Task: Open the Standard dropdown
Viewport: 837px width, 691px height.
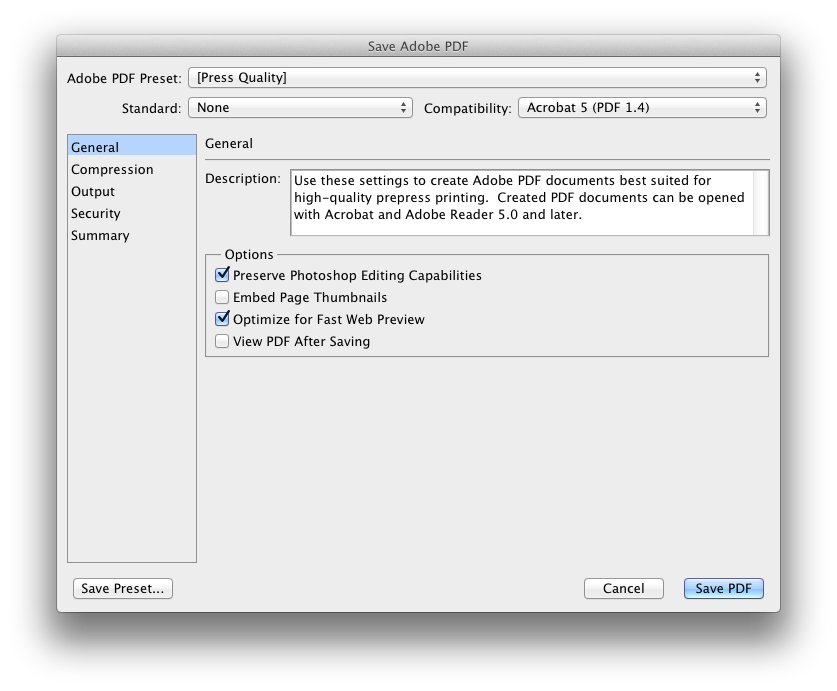Action: [300, 107]
